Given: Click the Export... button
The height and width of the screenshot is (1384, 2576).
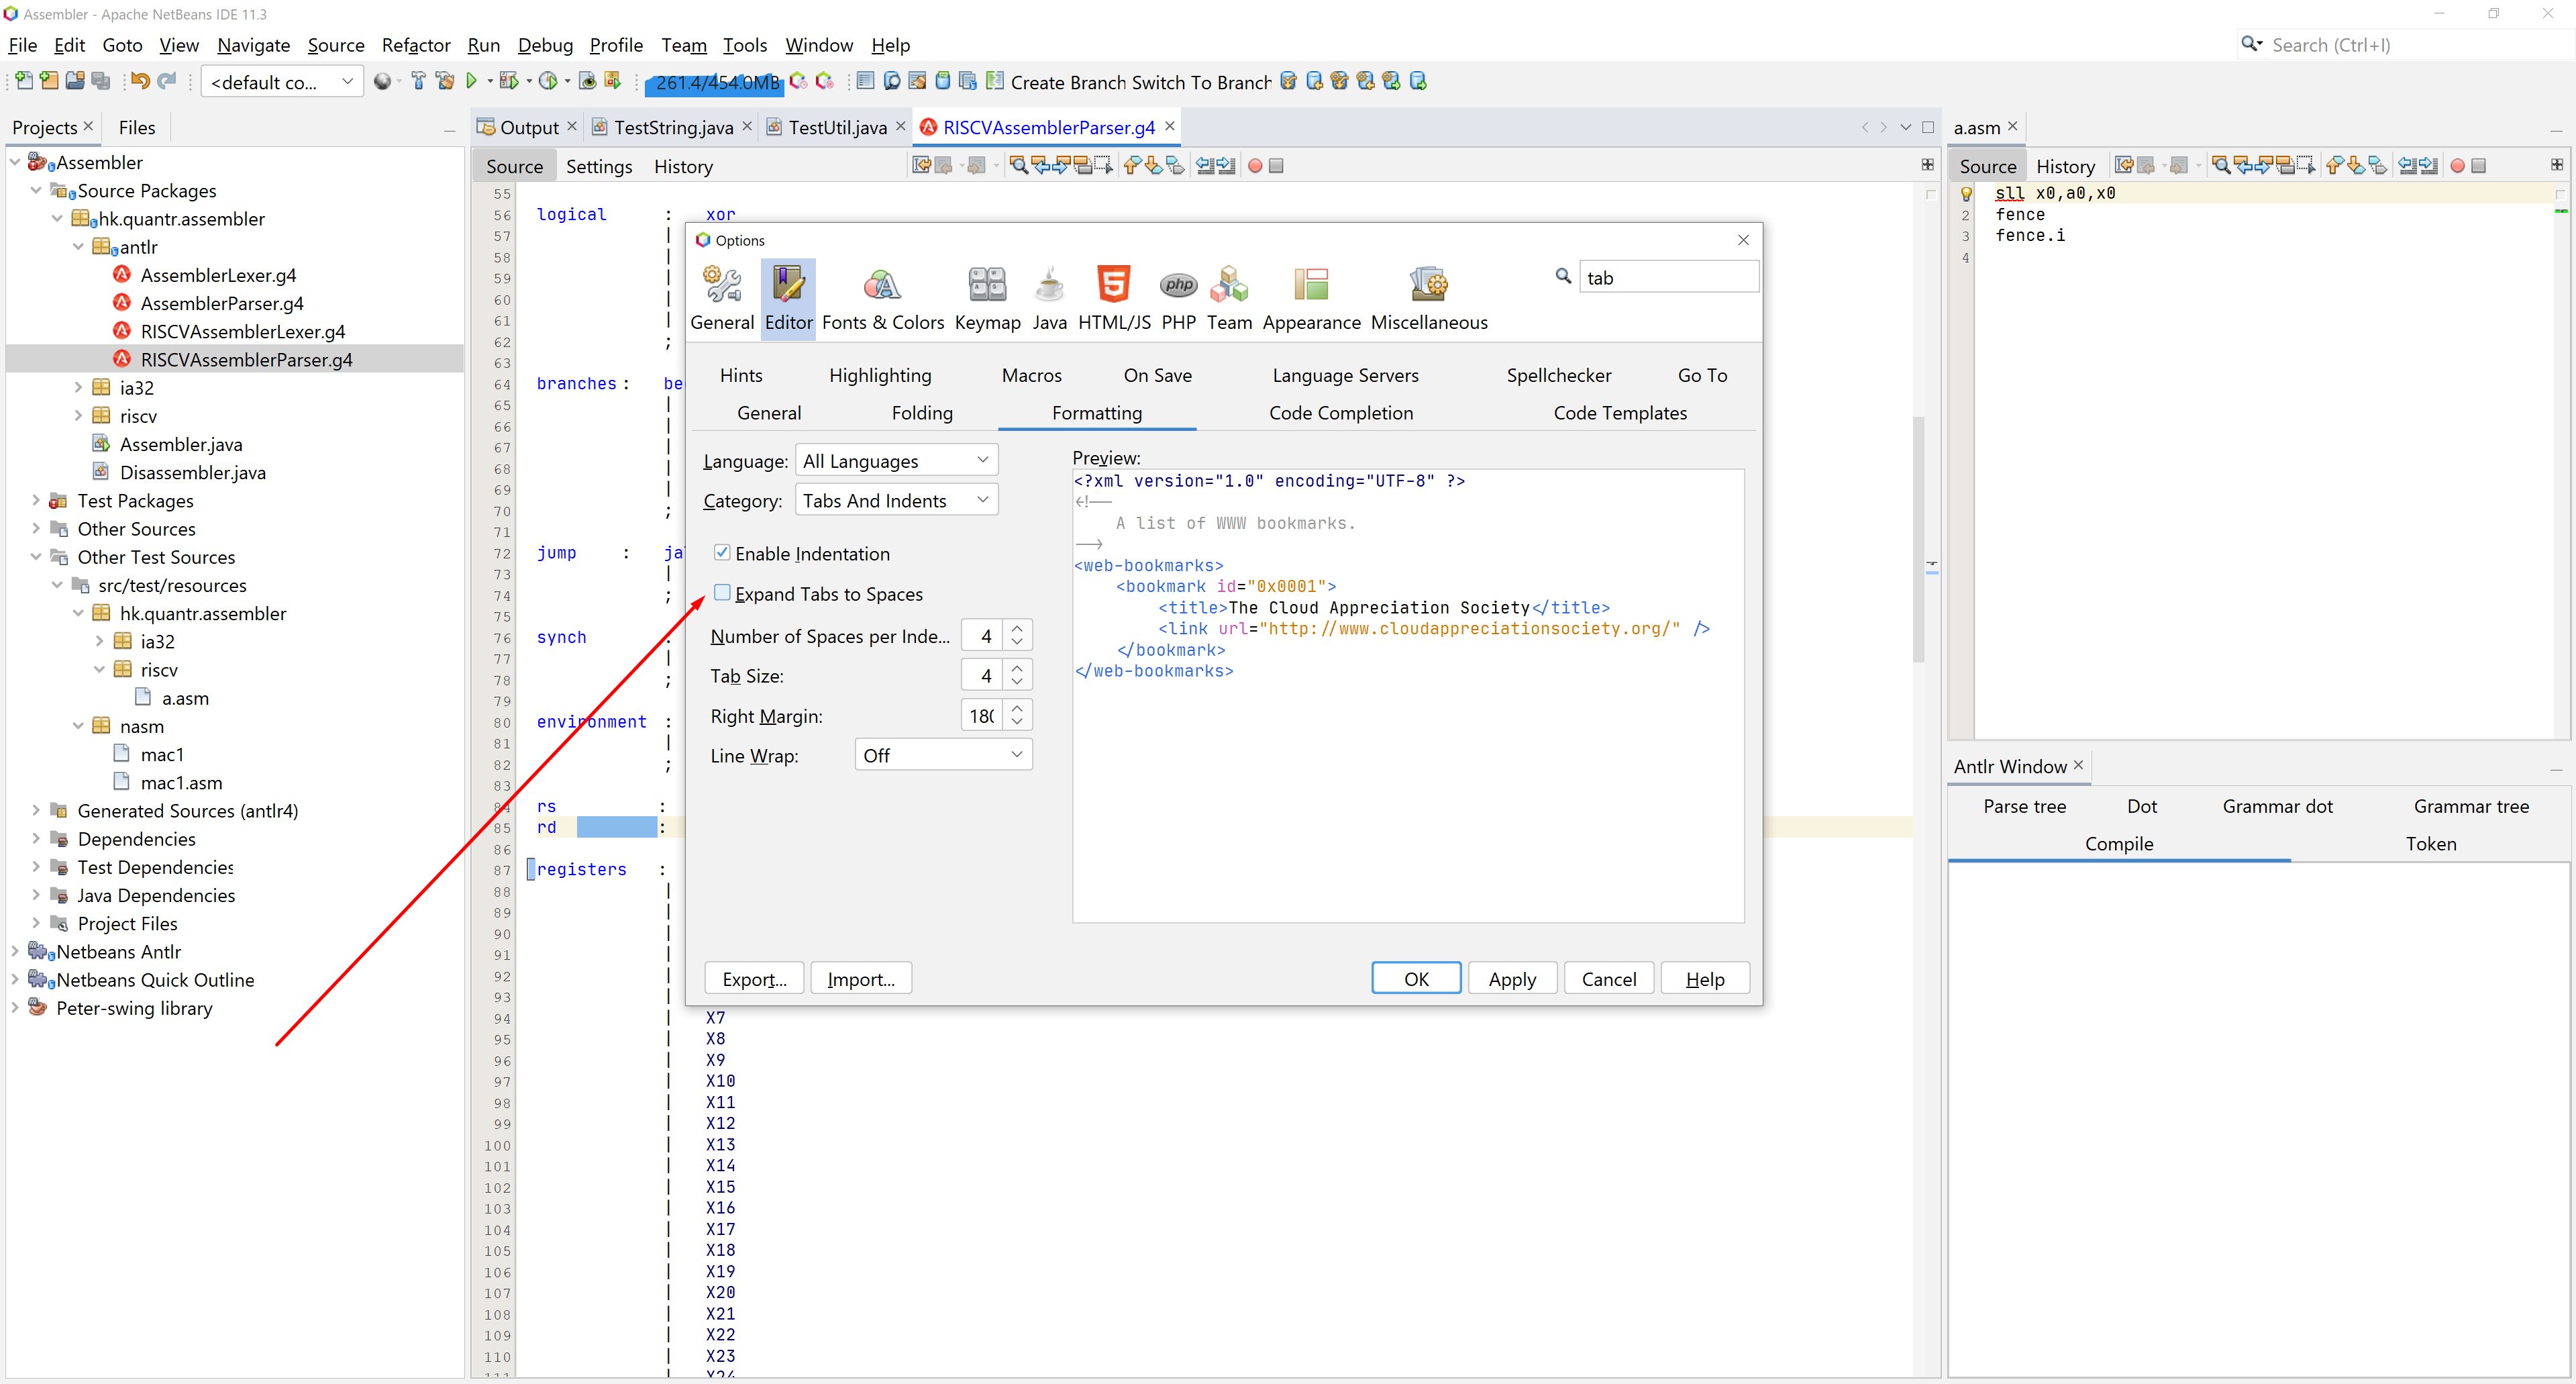Looking at the screenshot, I should click(754, 978).
